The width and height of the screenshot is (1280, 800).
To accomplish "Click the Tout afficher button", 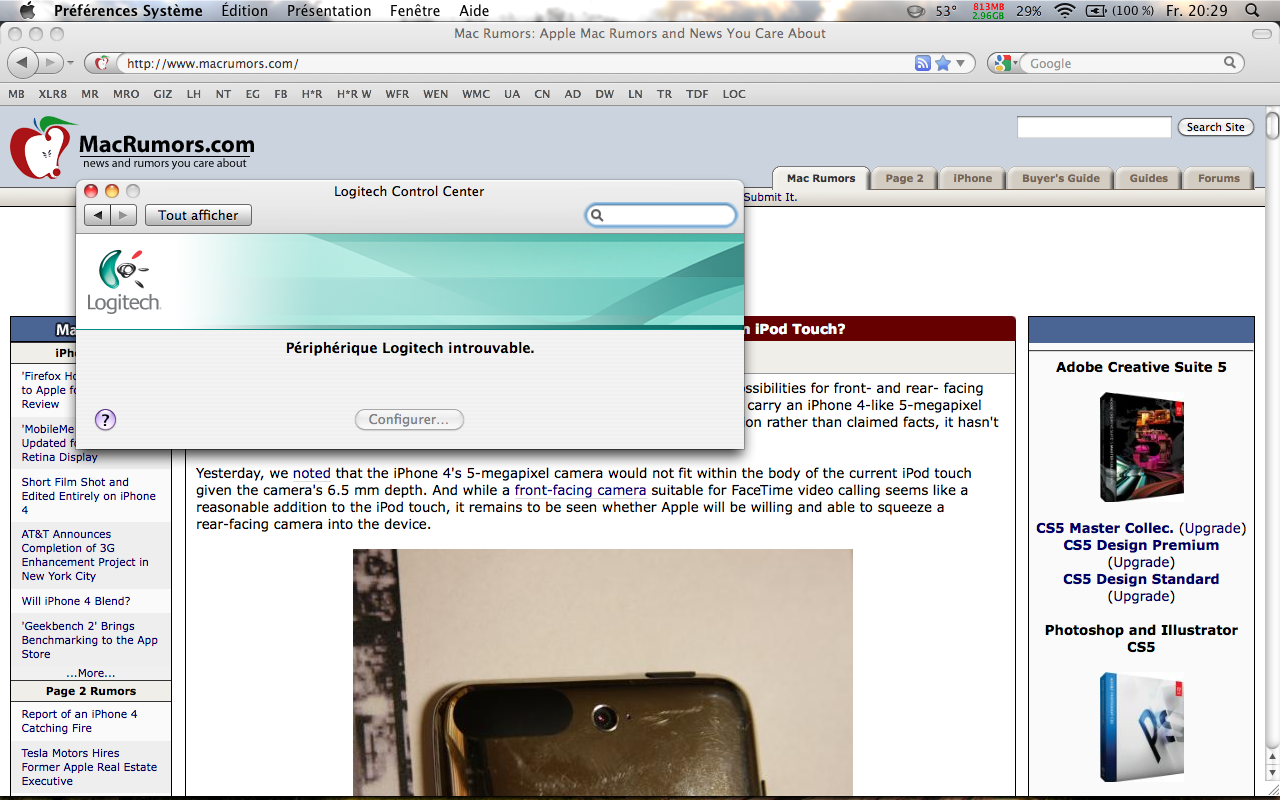I will 198,215.
